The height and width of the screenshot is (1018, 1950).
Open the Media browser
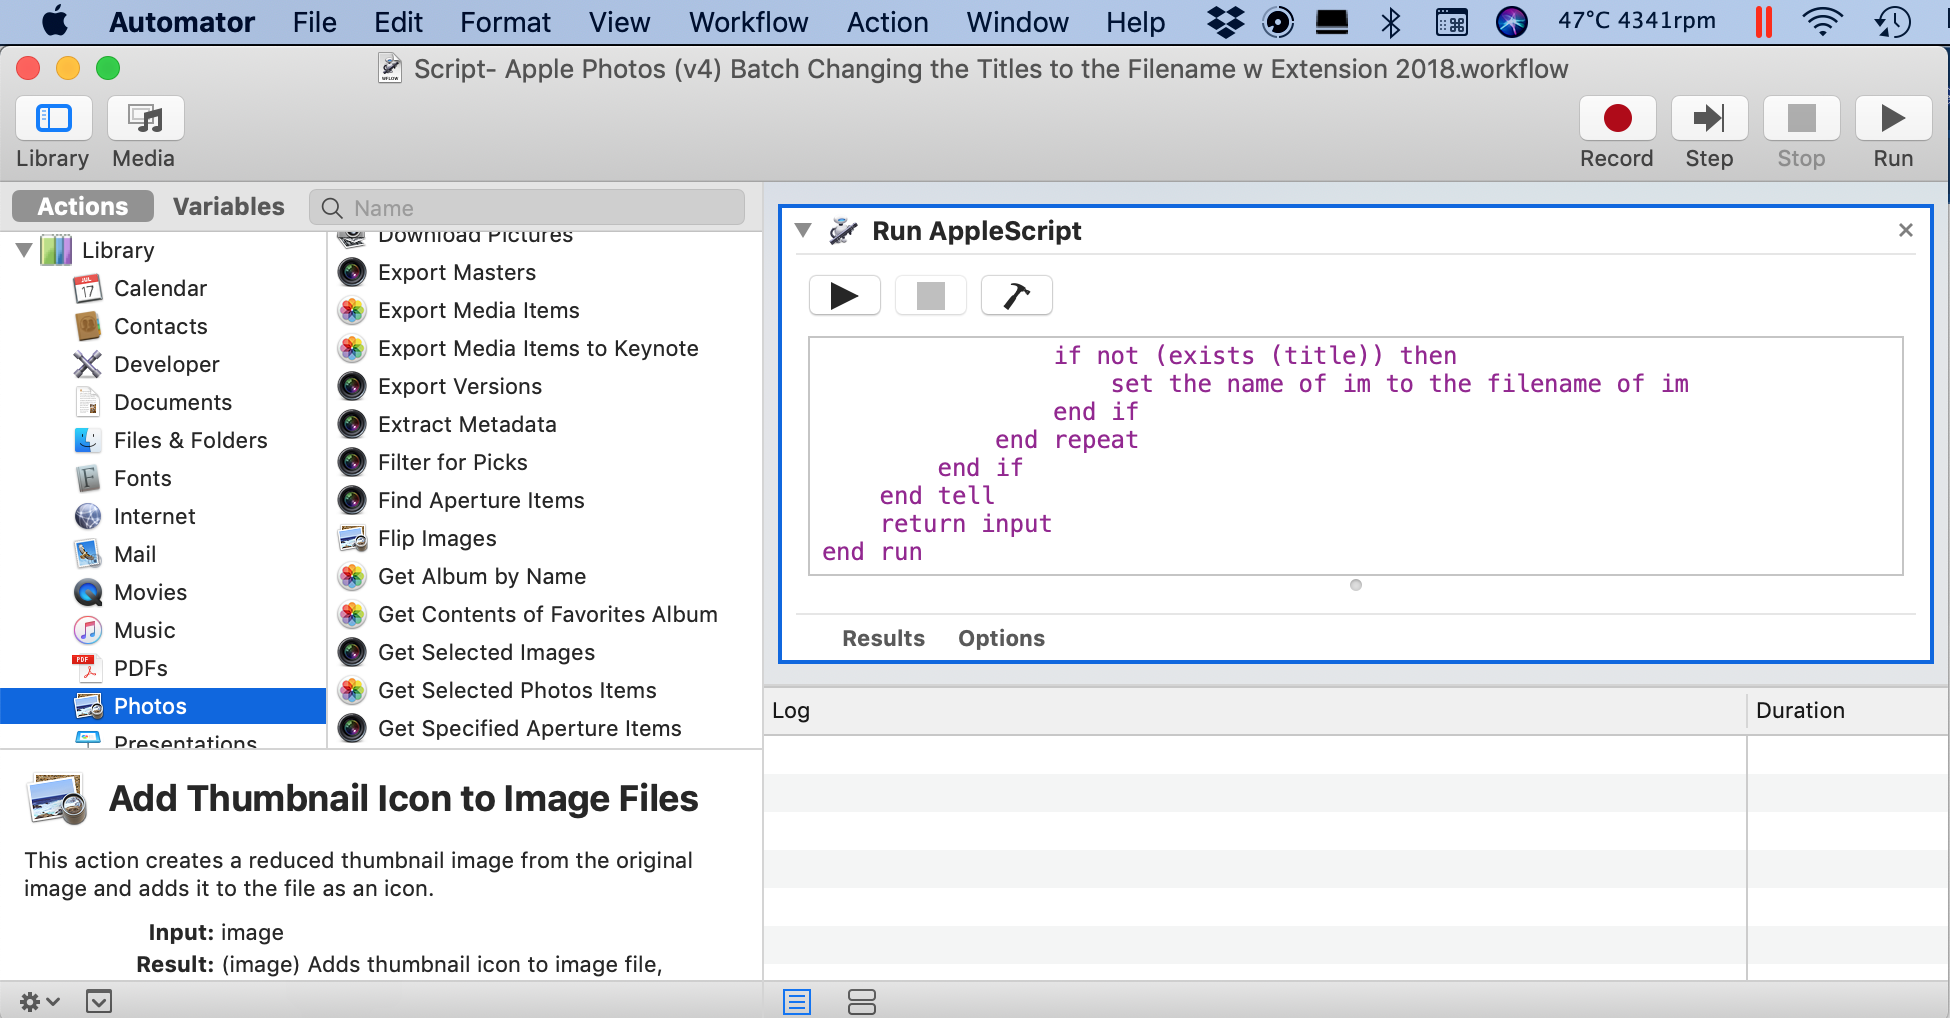coord(145,119)
